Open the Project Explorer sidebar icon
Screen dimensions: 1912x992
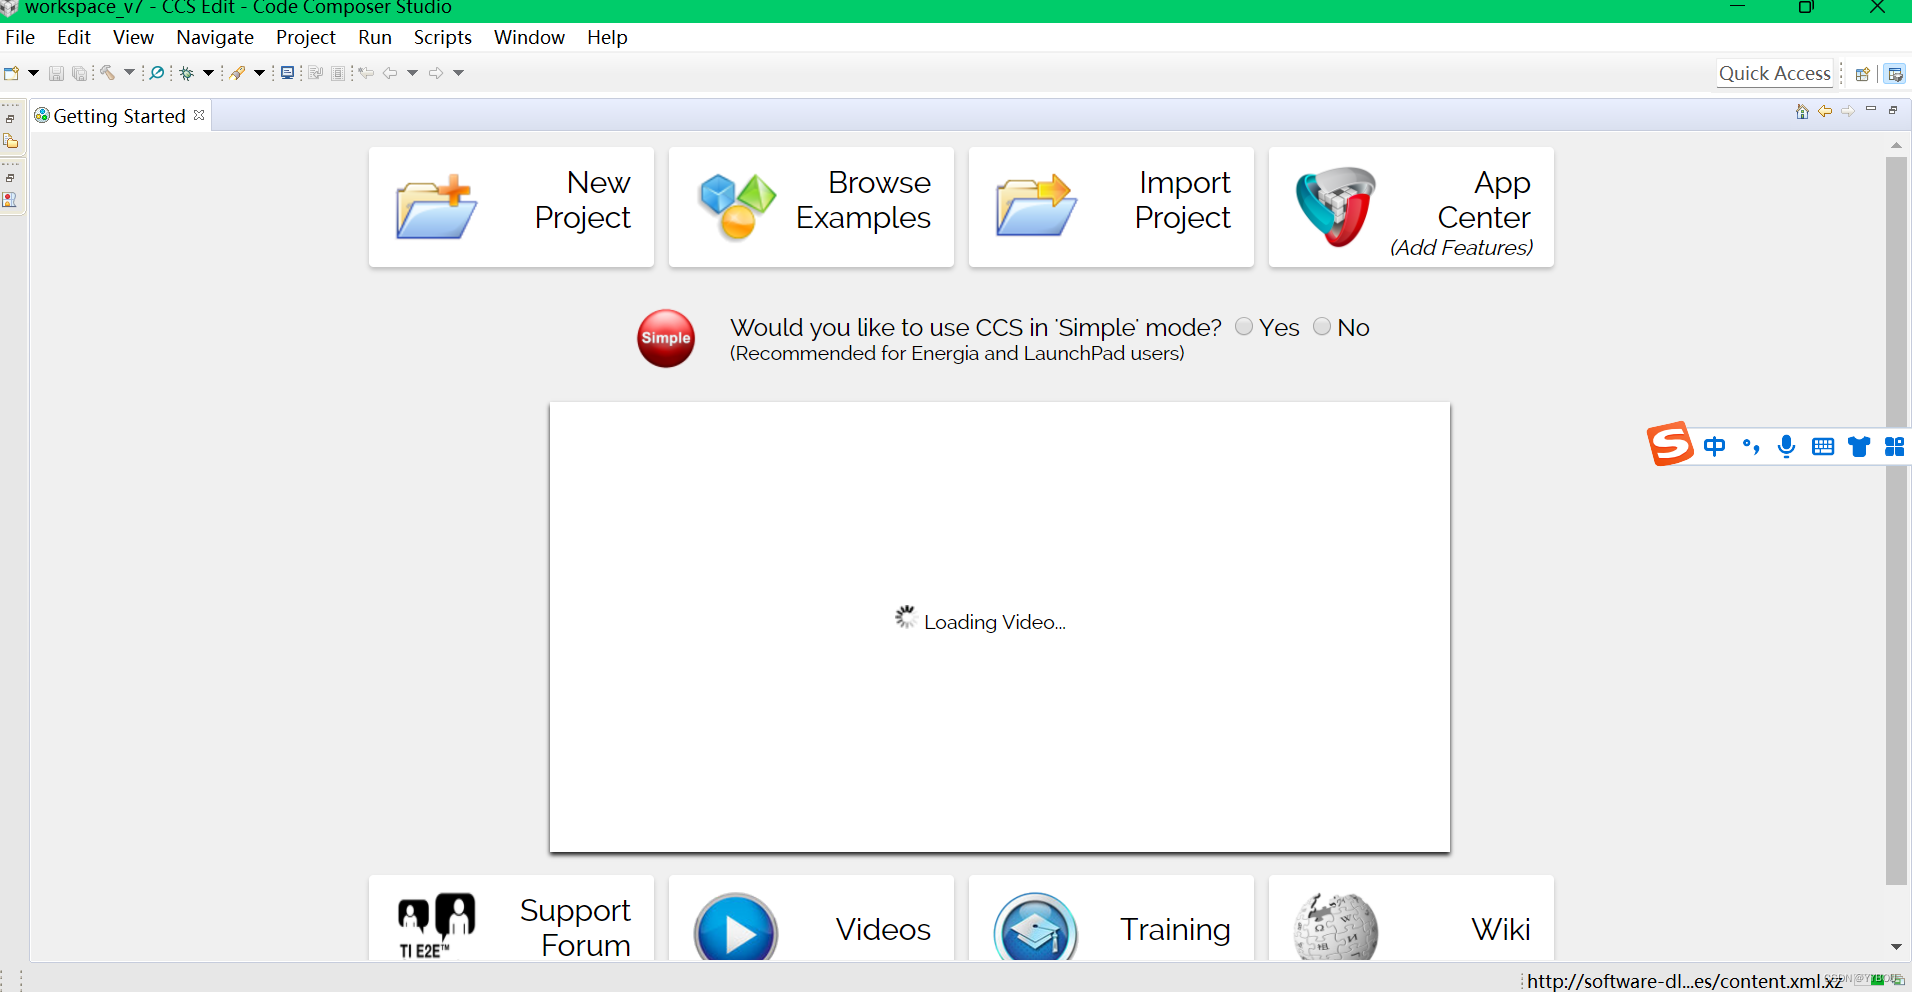tap(11, 141)
